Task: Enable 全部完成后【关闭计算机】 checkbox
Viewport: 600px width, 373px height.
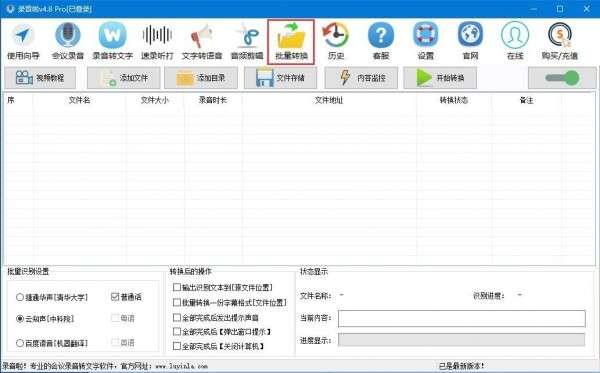Action: coord(177,346)
